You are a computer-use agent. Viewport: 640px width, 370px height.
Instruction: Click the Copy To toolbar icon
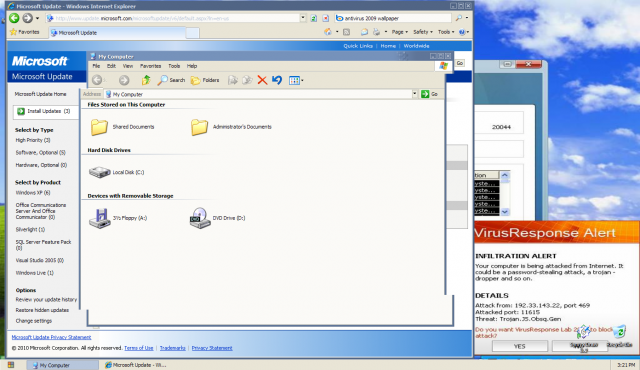(247, 80)
